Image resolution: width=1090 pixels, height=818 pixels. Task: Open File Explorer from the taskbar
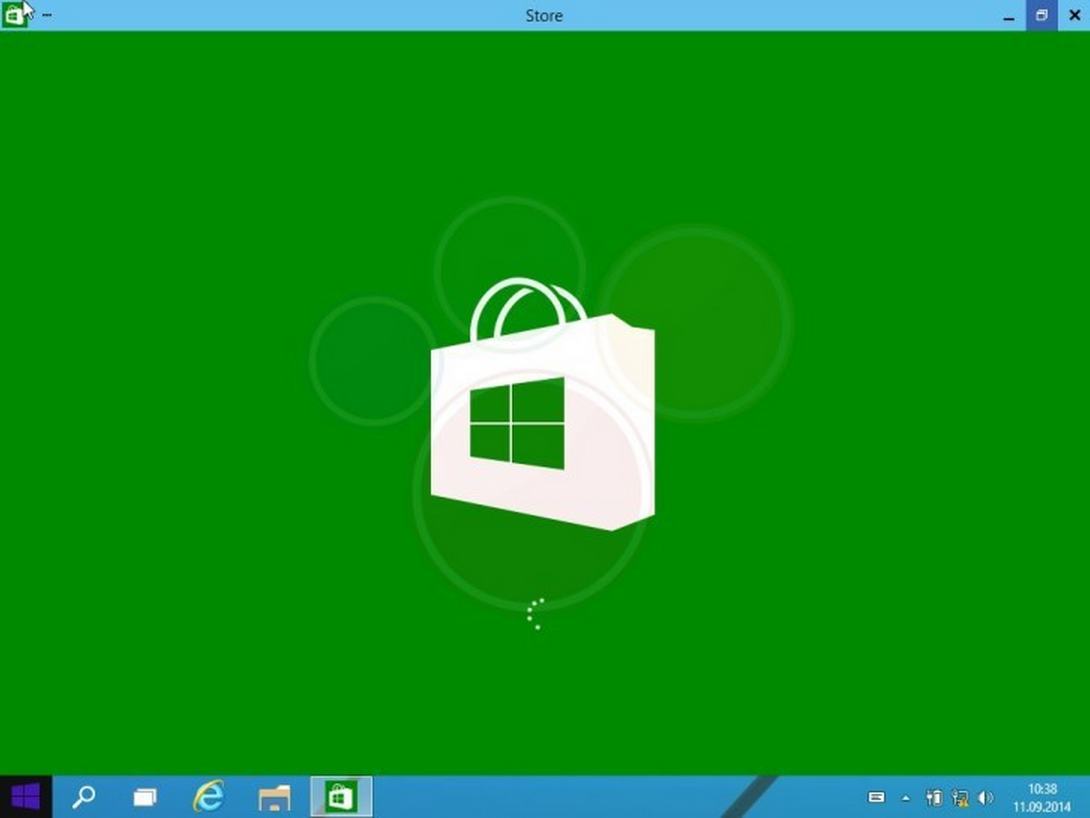[x=274, y=797]
